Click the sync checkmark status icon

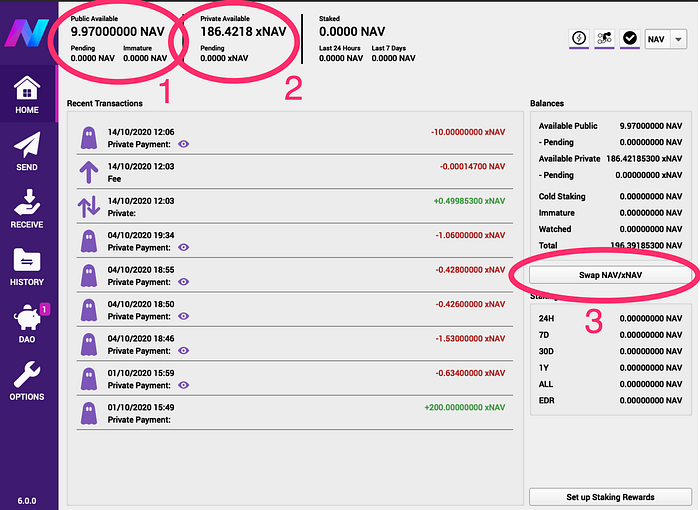pyautogui.click(x=630, y=38)
